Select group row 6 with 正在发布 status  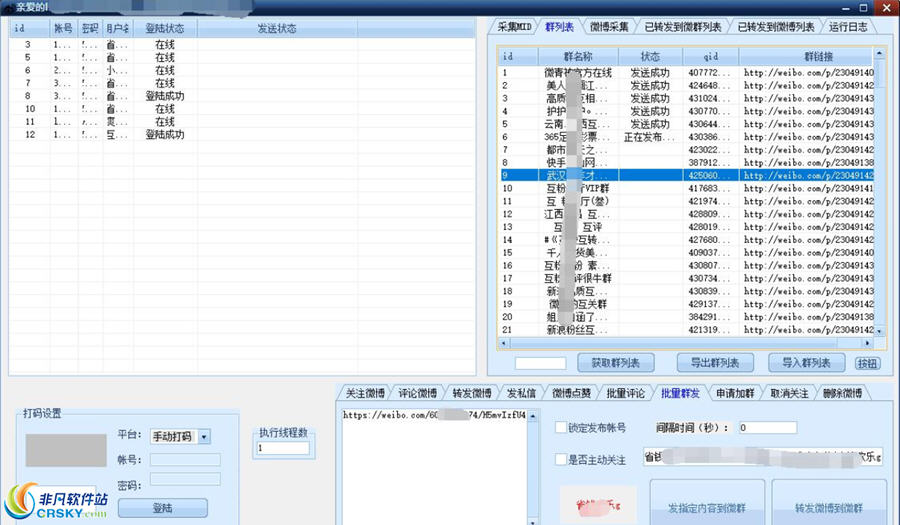pyautogui.click(x=685, y=137)
